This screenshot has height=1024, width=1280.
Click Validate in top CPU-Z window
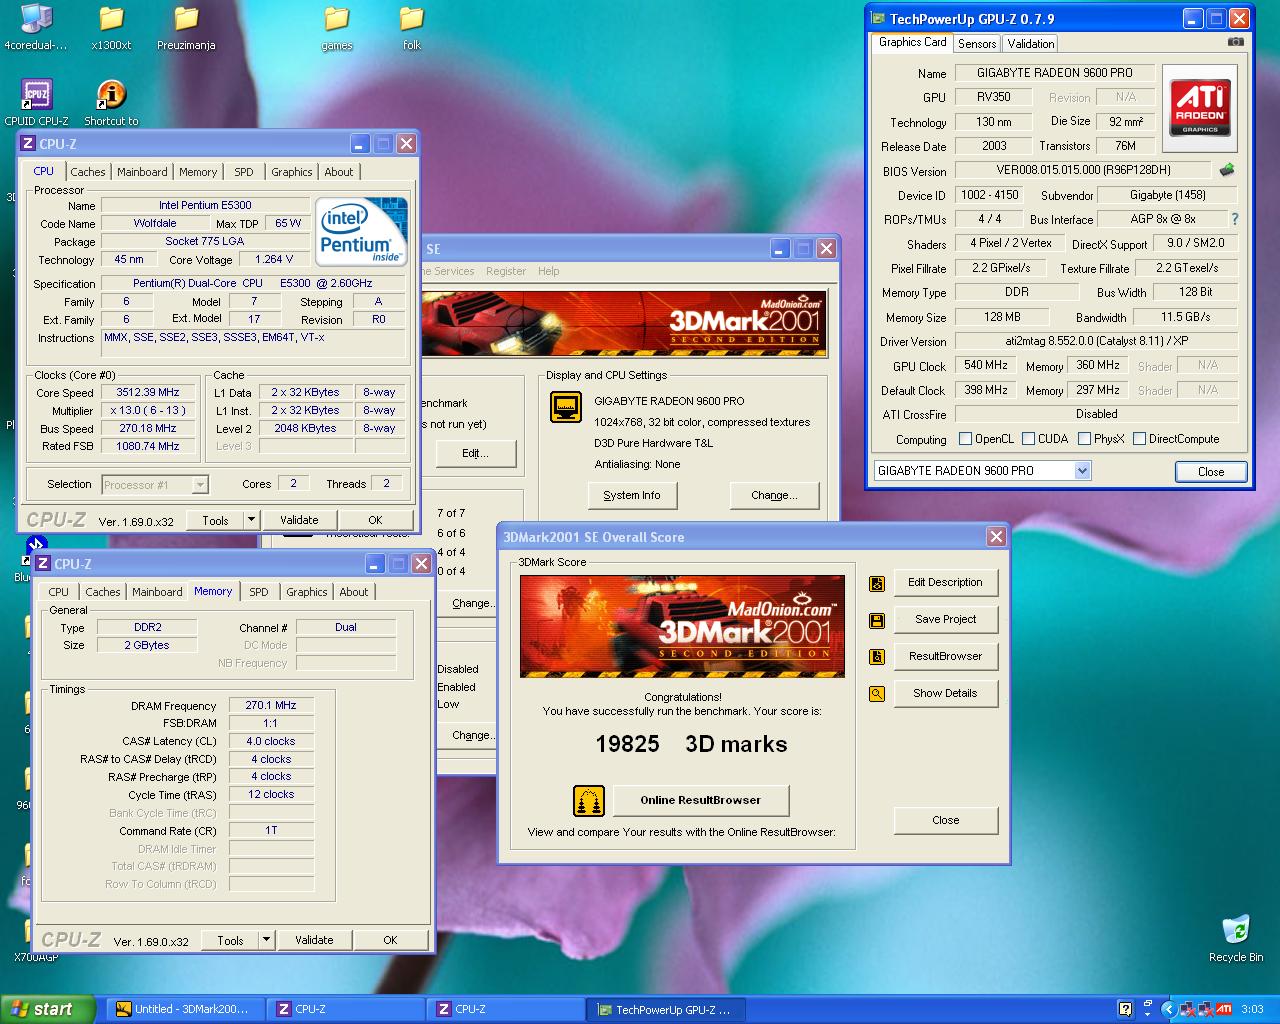point(299,520)
